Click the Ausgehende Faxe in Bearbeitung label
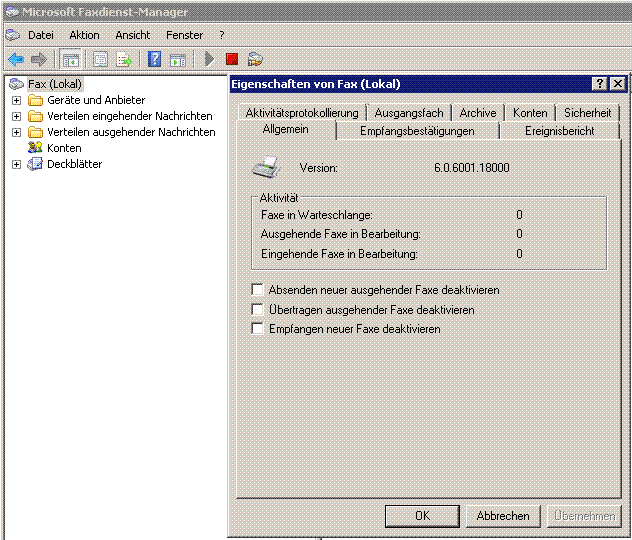Viewport: 632px width, 540px height. click(x=341, y=234)
